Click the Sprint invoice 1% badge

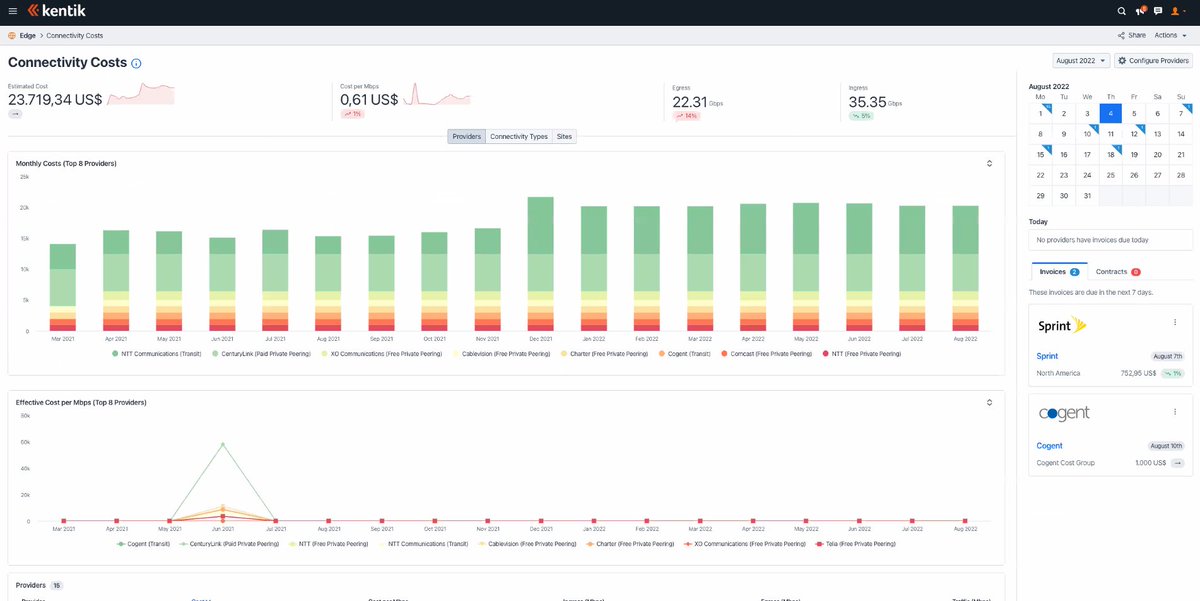[x=1173, y=373]
